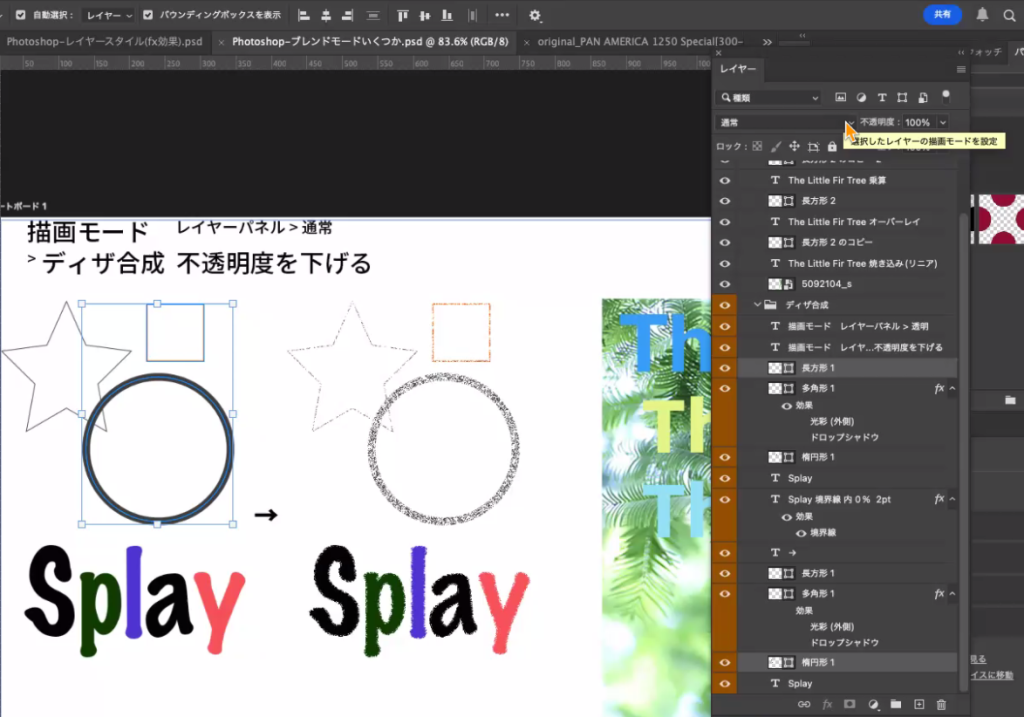The width and height of the screenshot is (1024, 717).
Task: Switch to original_PAN AMERICA 1250 document tab
Action: (x=640, y=42)
